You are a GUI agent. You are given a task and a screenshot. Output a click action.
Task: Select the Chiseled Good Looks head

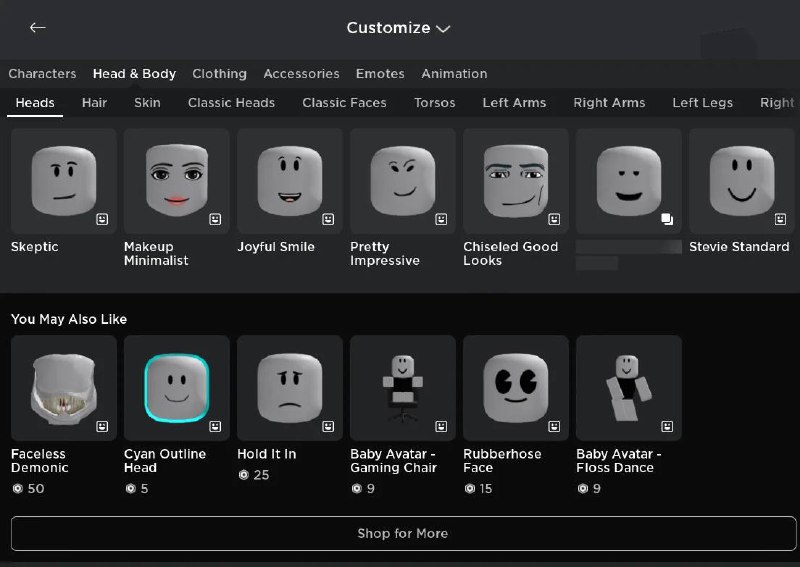tap(515, 181)
